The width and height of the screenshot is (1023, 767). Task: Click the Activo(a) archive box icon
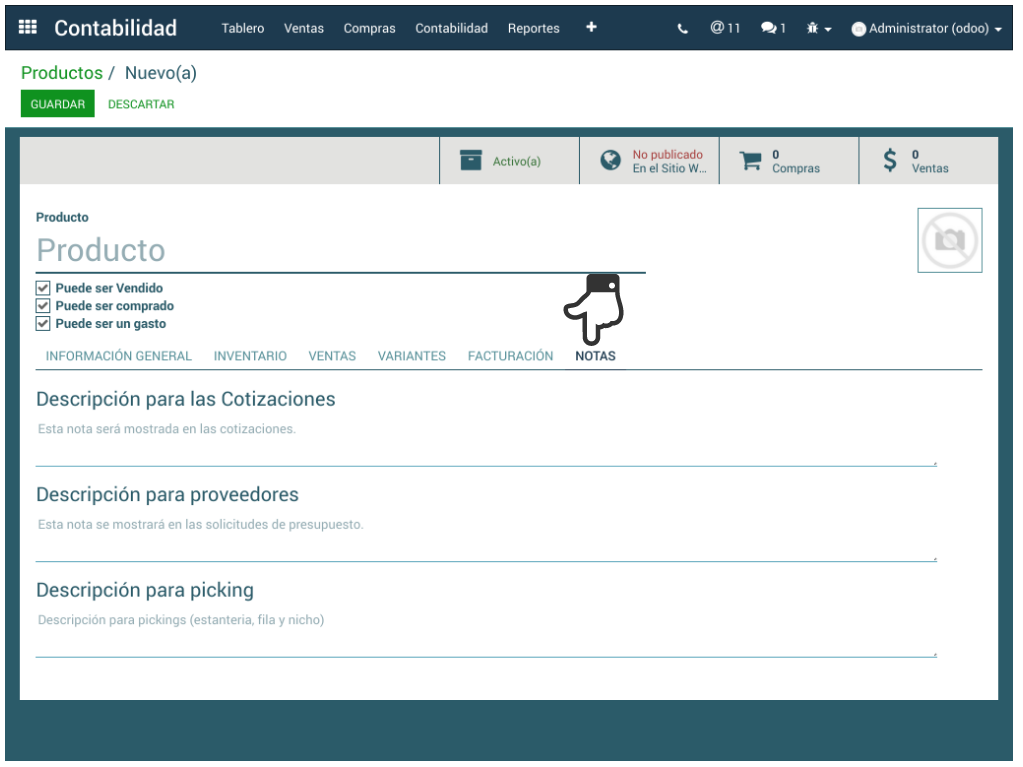click(471, 161)
